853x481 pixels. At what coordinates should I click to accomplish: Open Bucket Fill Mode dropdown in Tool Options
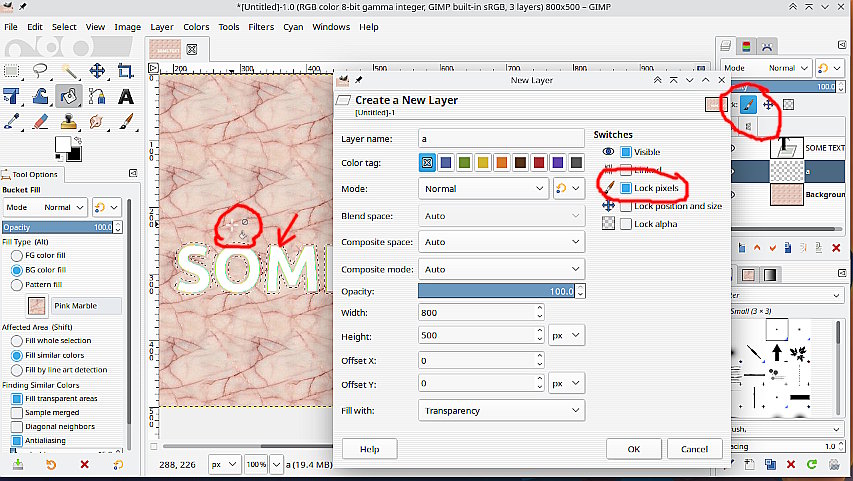click(x=45, y=207)
